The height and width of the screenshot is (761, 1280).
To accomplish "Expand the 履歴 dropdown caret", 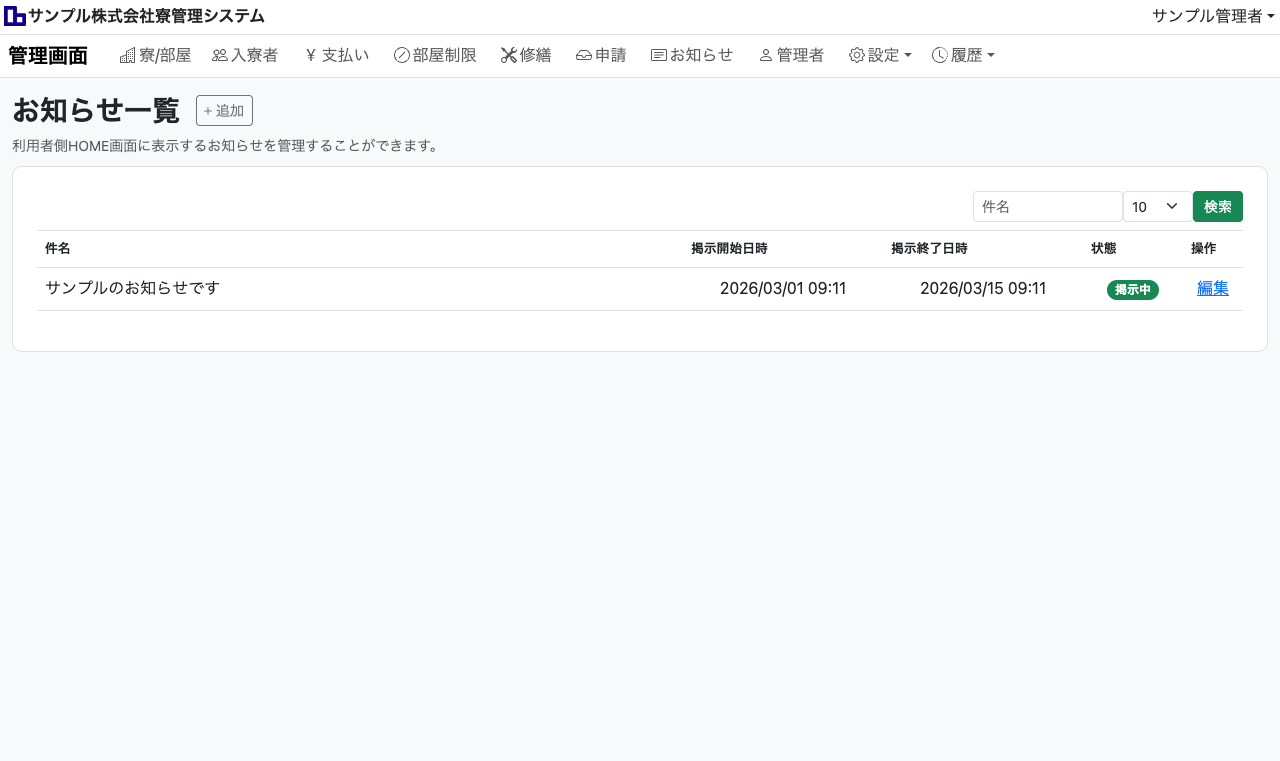I will pyautogui.click(x=991, y=56).
